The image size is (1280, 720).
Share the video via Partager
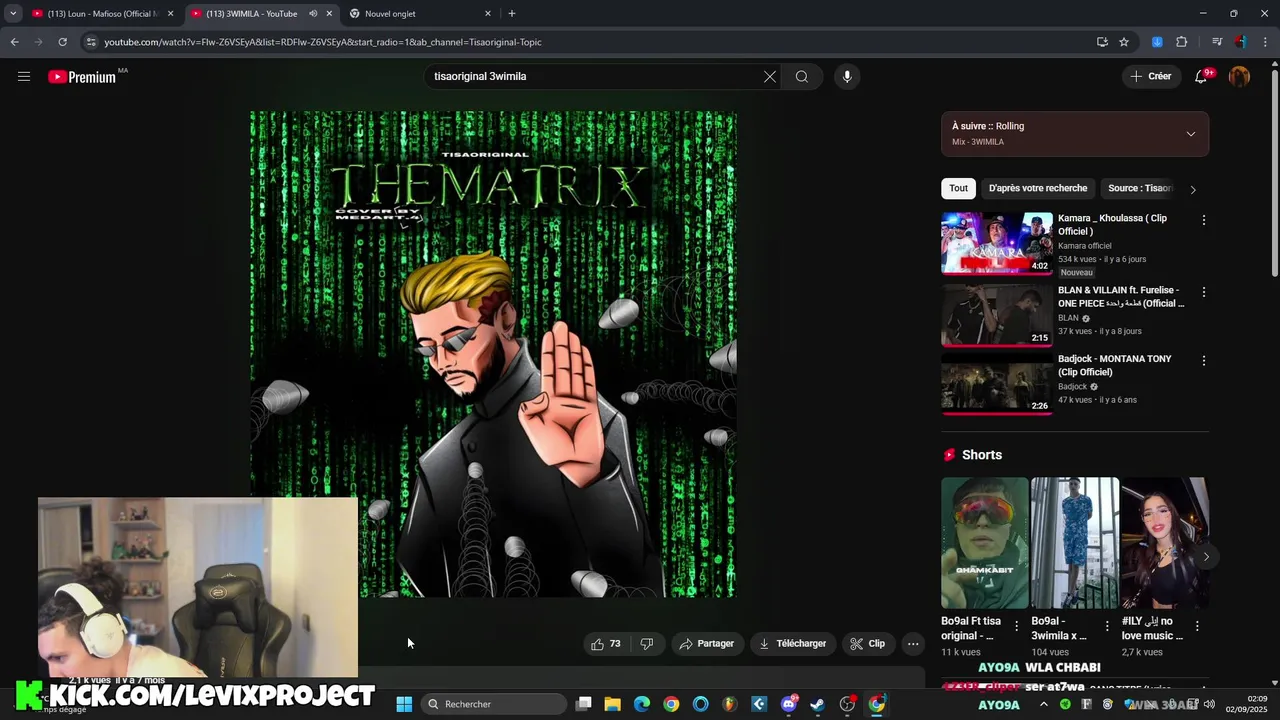coord(706,644)
